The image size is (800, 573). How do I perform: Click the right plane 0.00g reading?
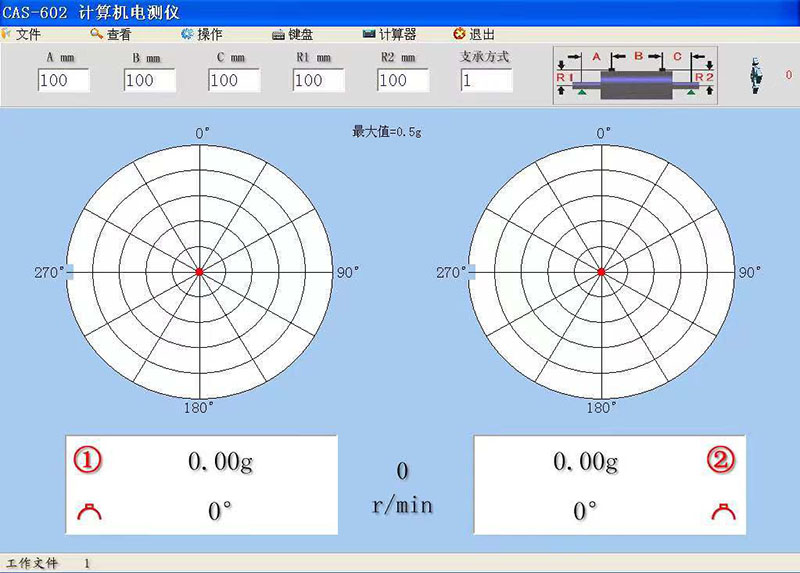tap(585, 461)
